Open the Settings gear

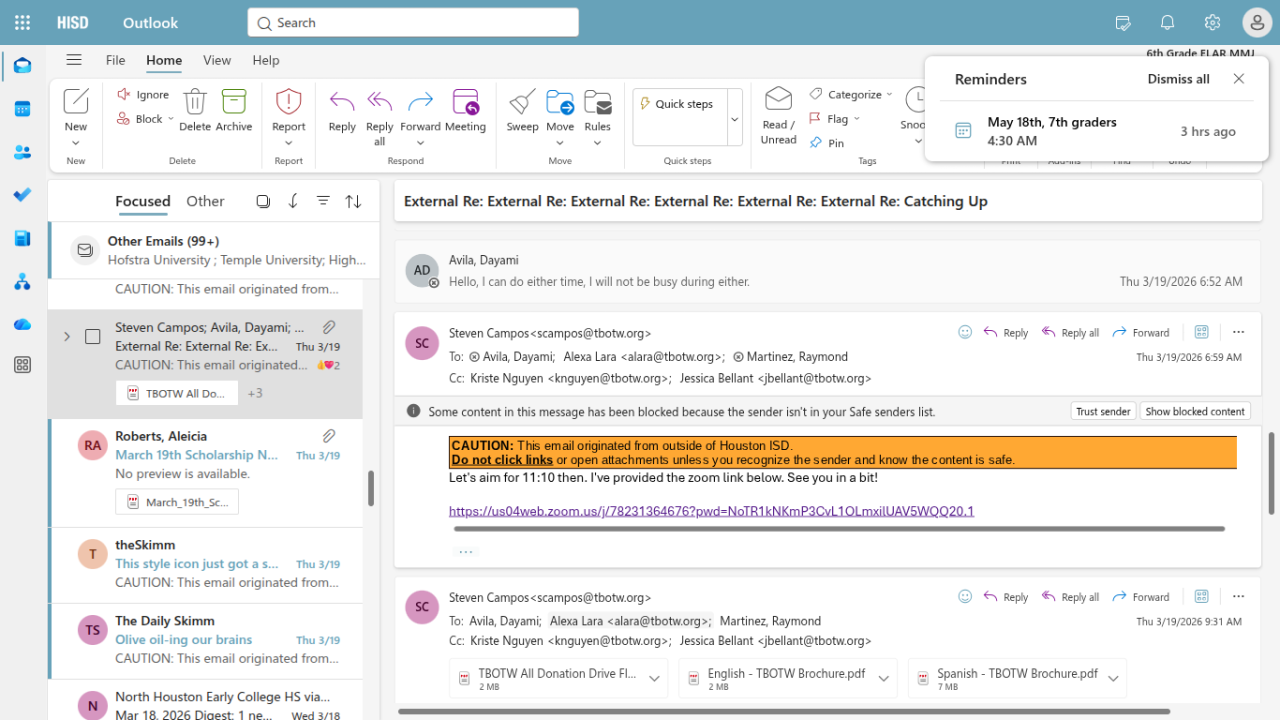[1212, 22]
